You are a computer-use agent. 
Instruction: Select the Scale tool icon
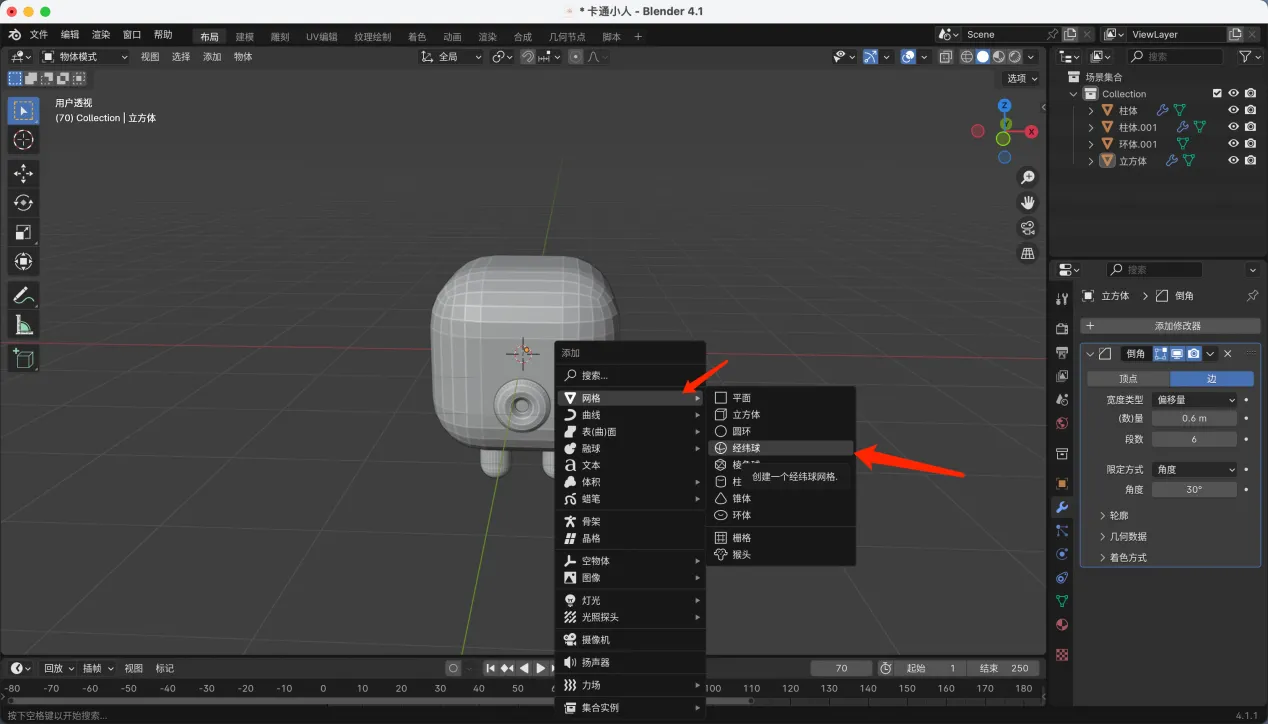23,232
